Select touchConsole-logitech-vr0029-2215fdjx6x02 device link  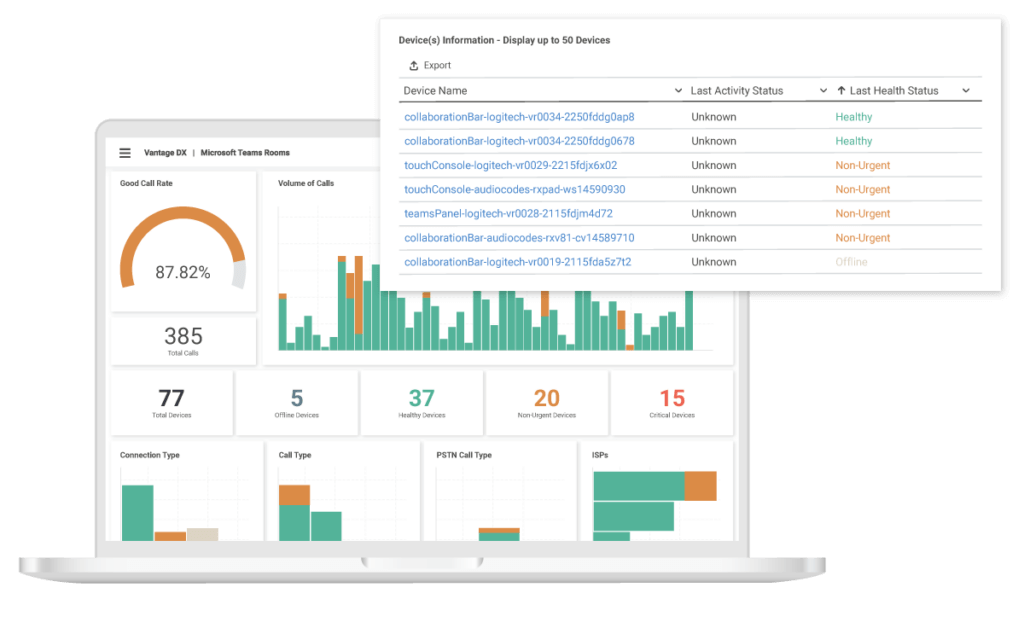[512, 165]
